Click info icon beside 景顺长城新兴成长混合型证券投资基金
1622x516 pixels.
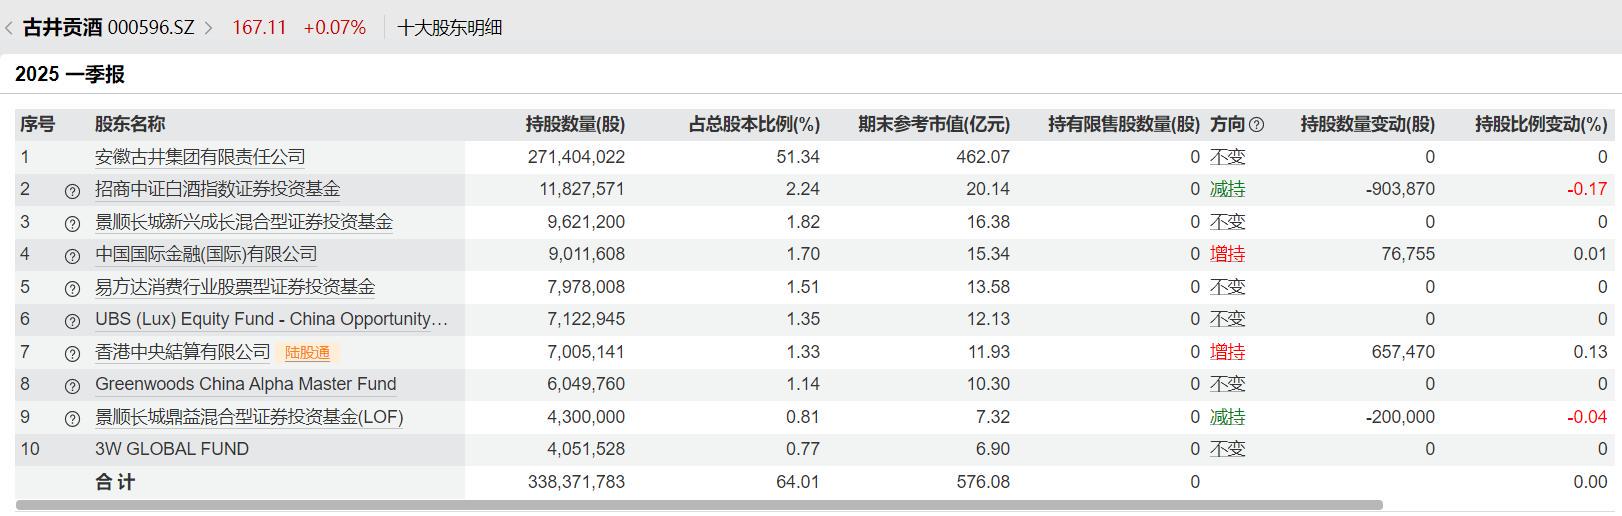[x=72, y=223]
